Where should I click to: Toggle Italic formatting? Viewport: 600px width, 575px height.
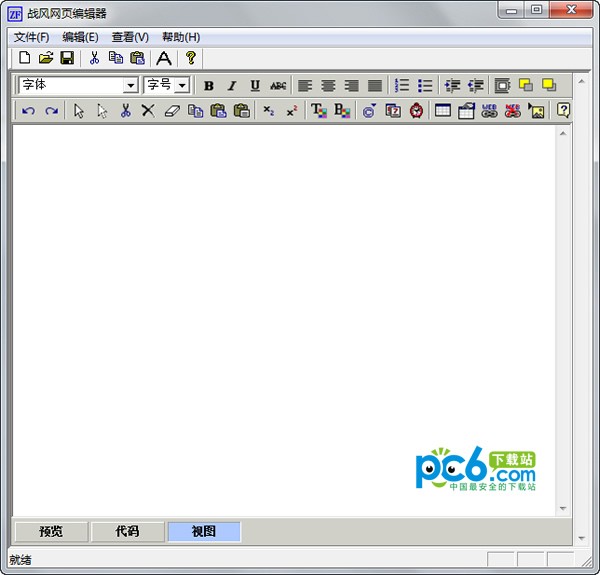pos(232,86)
